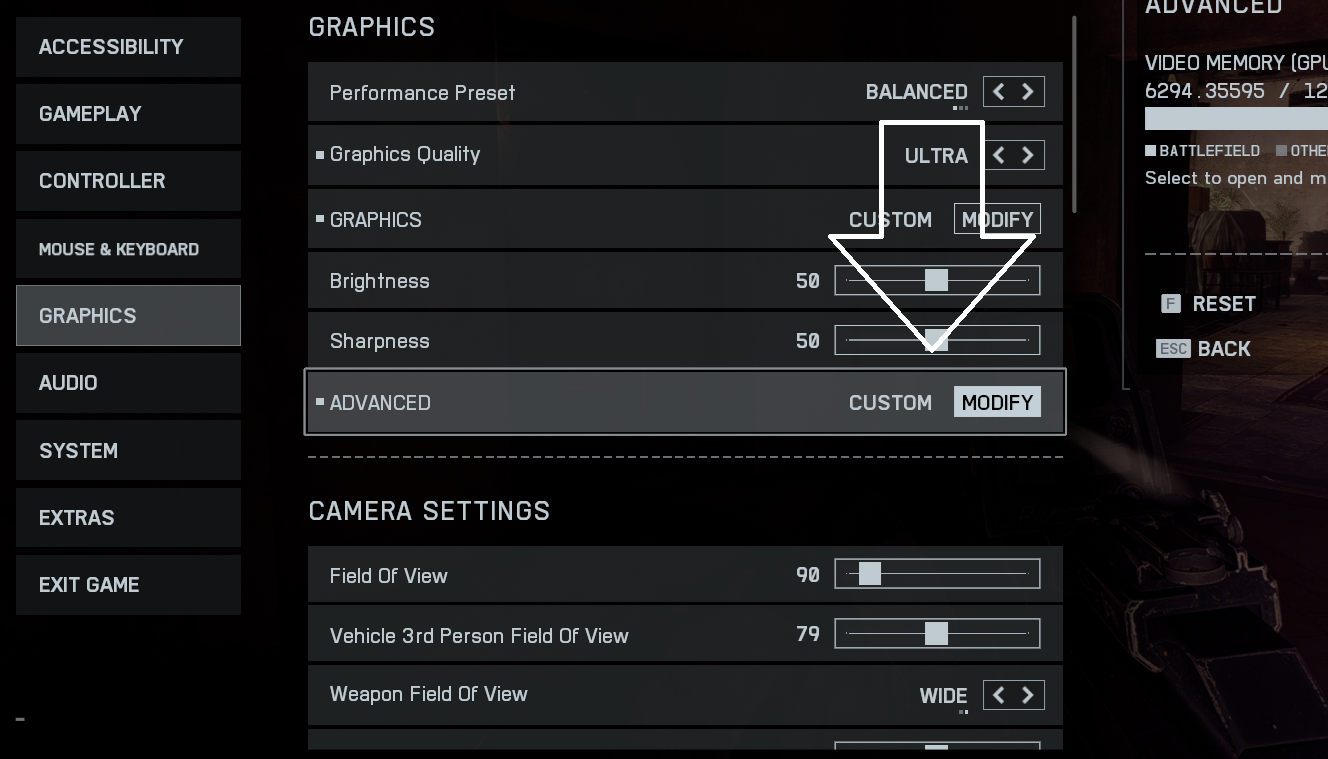Screen dimensions: 1328x759
Task: Click Graphics Quality right arrow
Action: point(1028,155)
